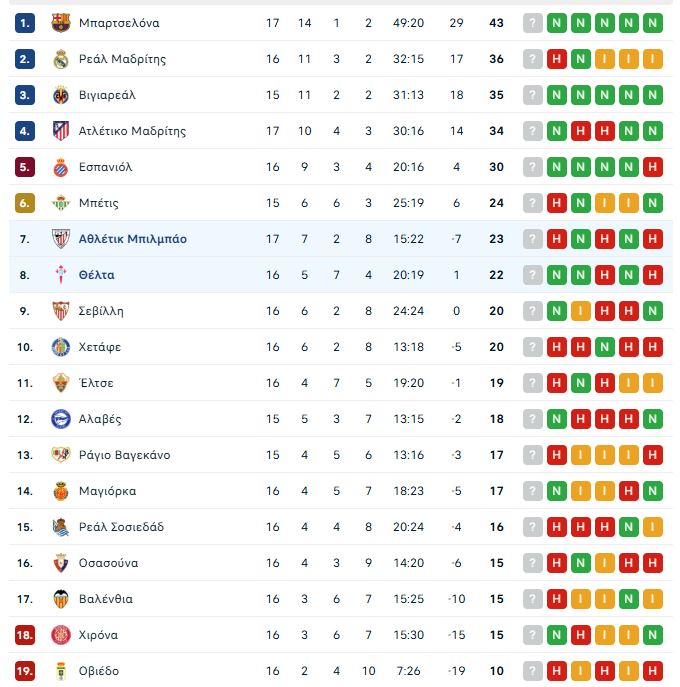The width and height of the screenshot is (680, 687).
Task: Open the Real Madrid crest icon
Action: coord(61,59)
